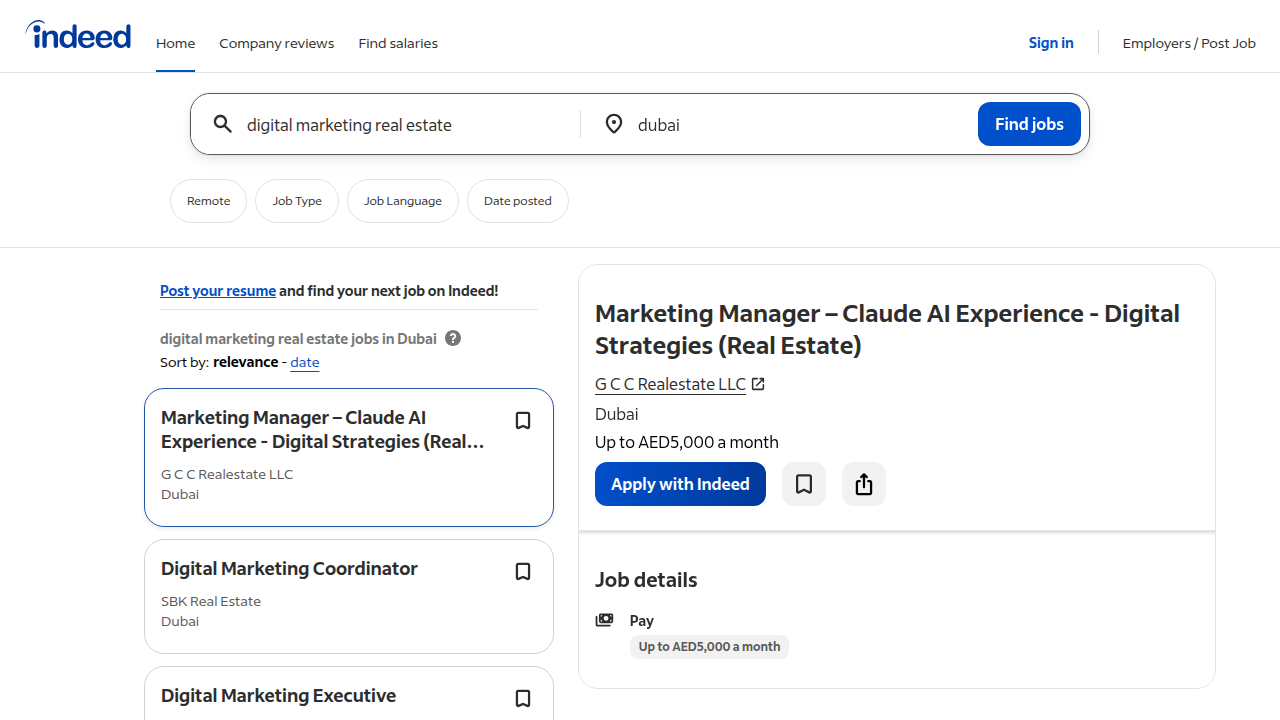
Task: Open Company reviews
Action: click(277, 43)
